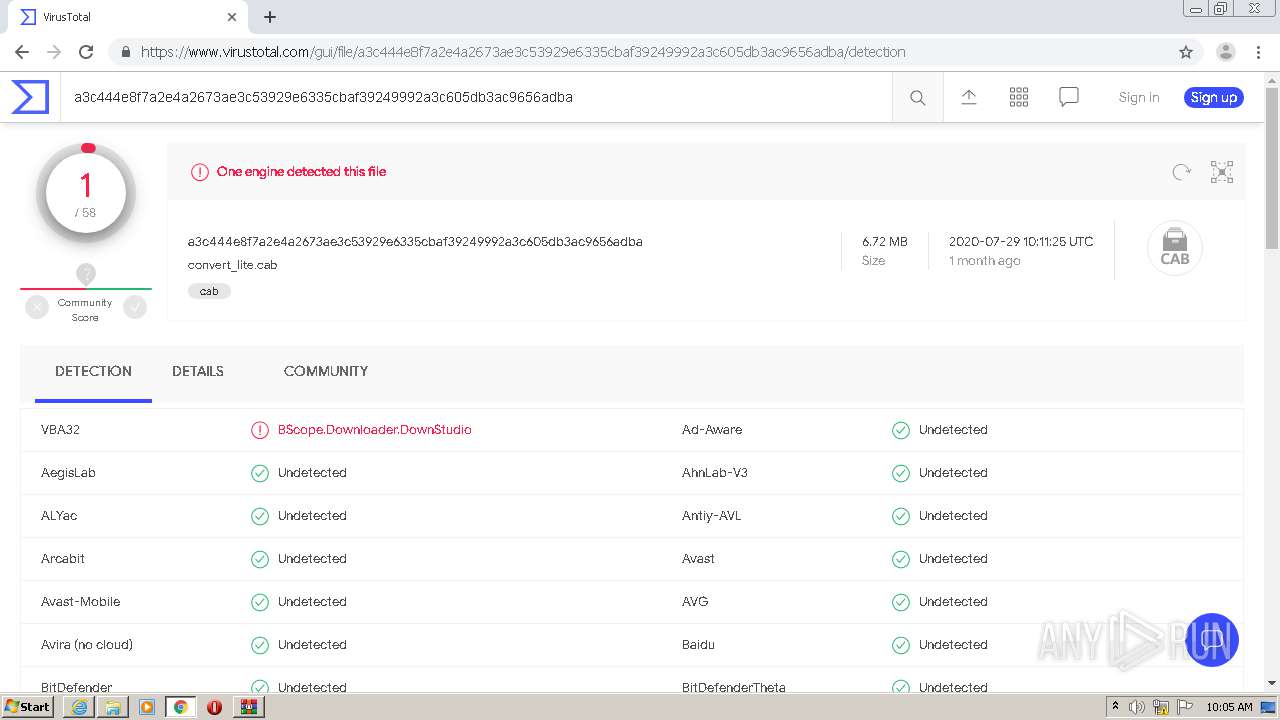The height and width of the screenshot is (720, 1280).
Task: Open the media player taskbar icon
Action: pos(147,707)
